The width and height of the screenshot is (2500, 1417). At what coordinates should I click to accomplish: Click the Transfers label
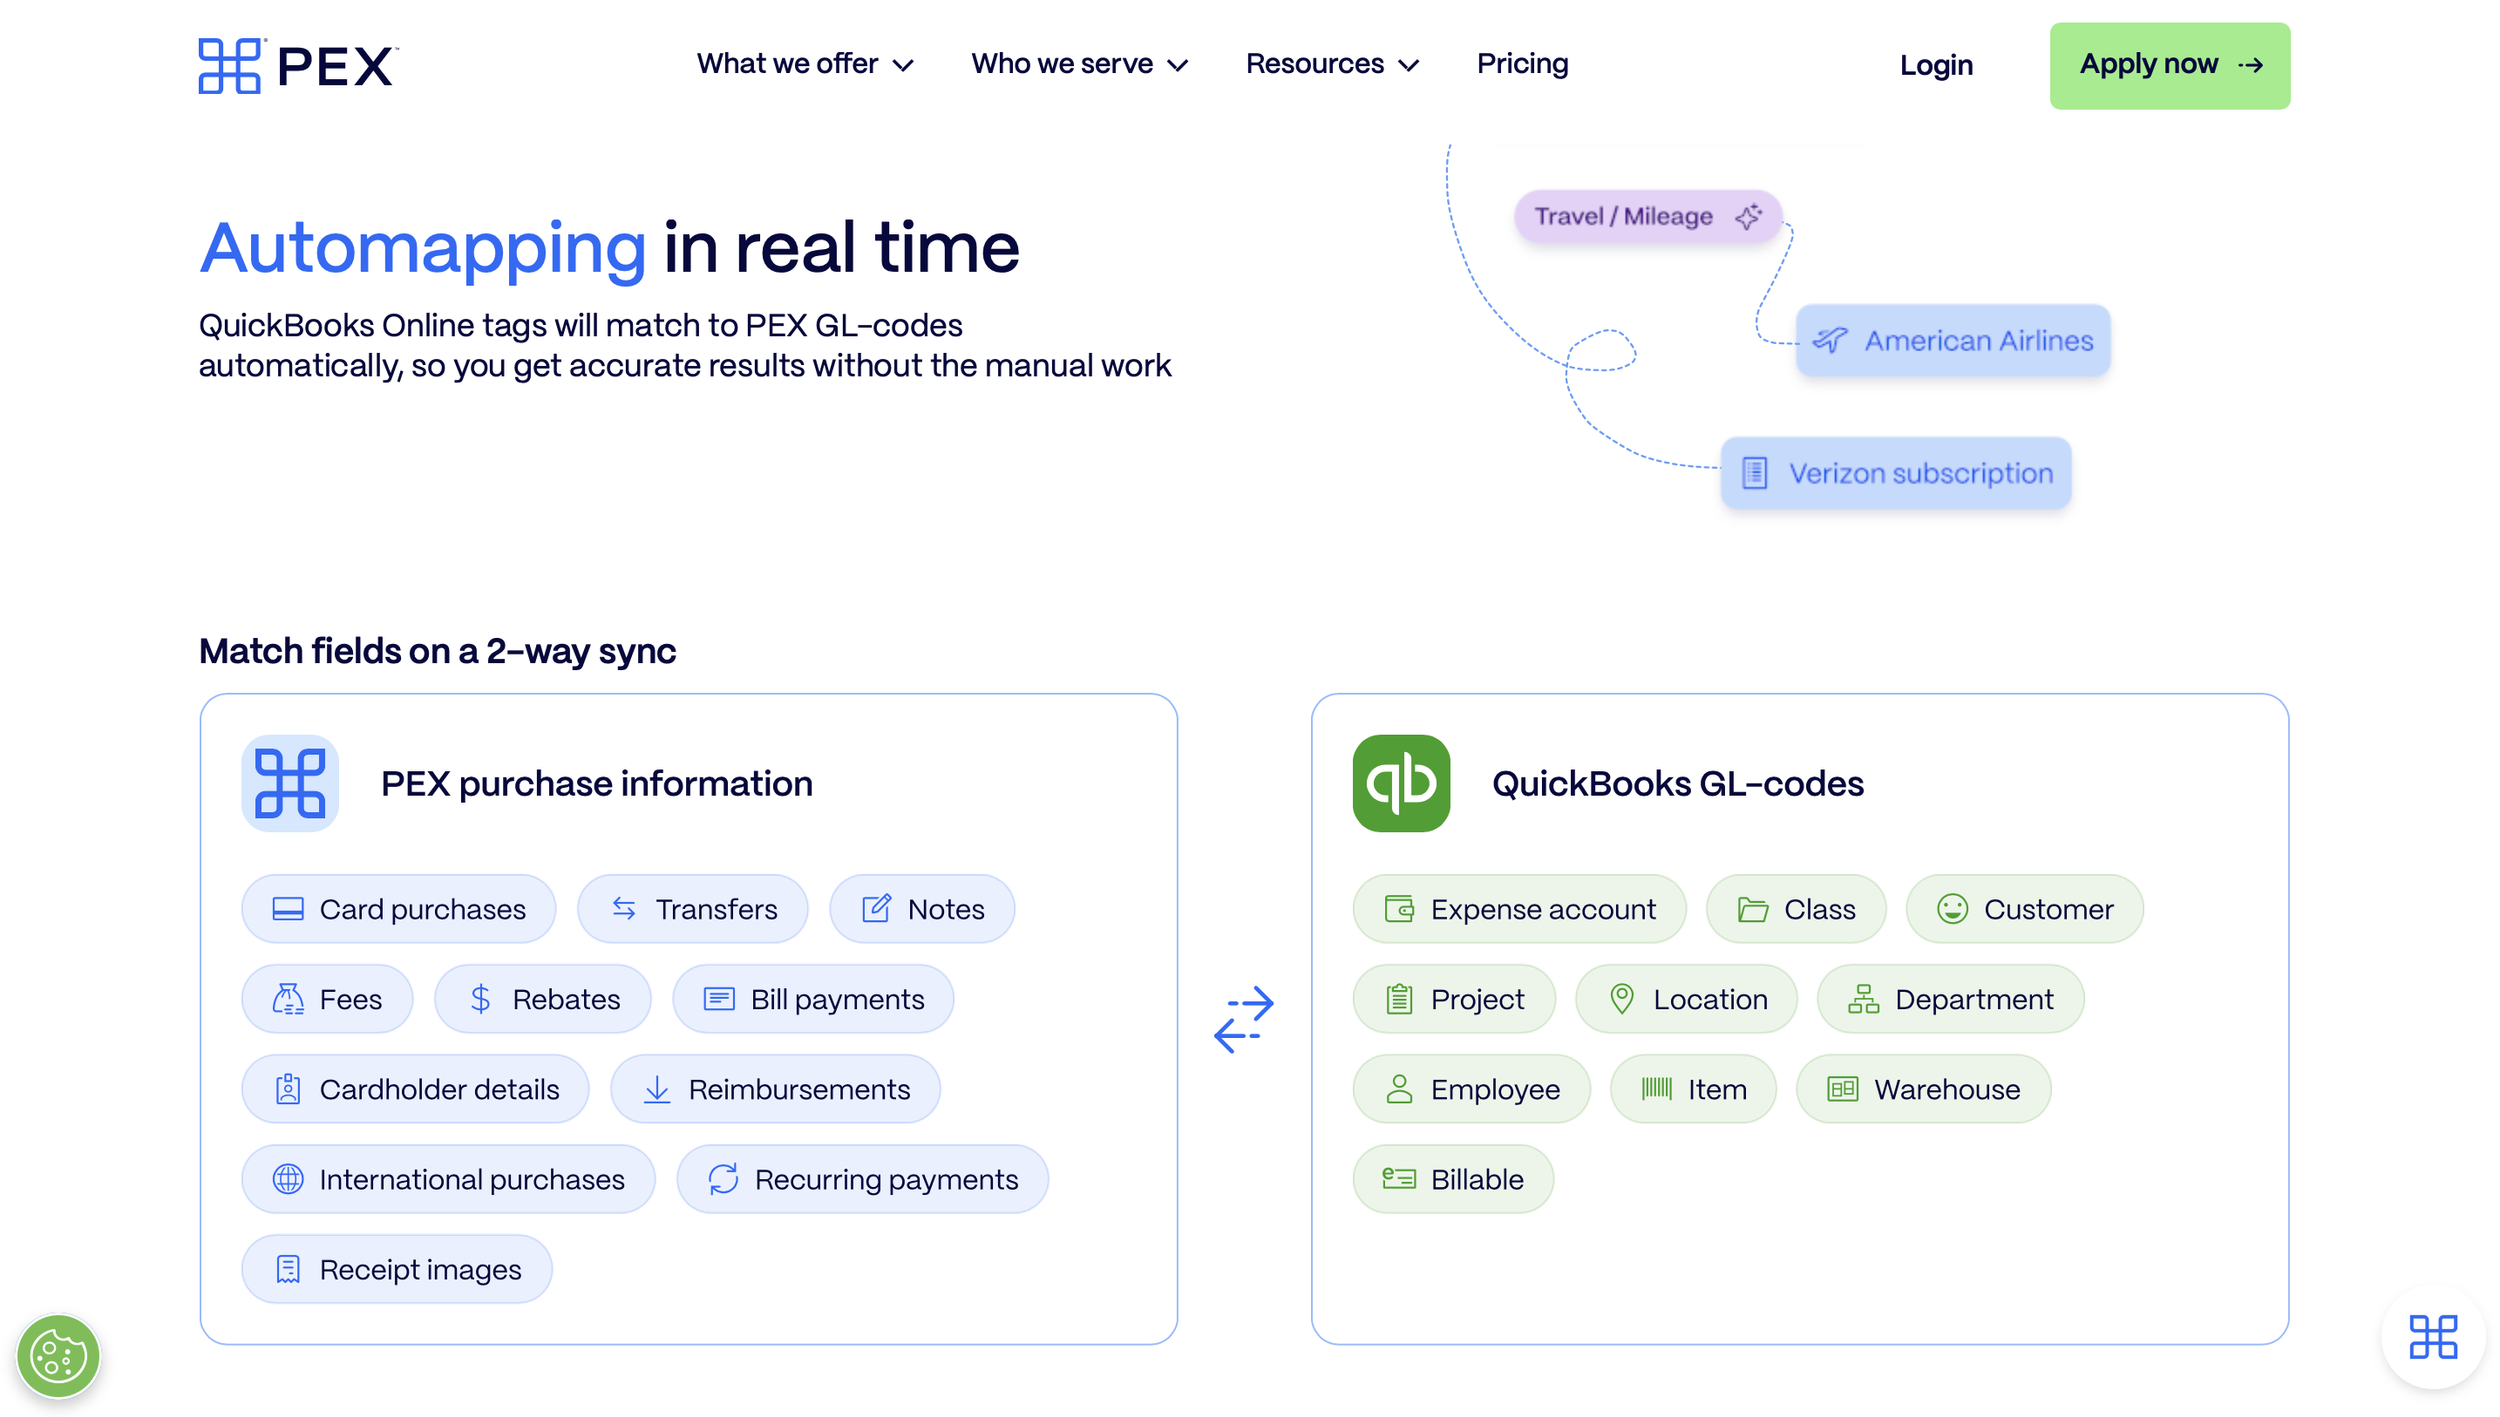point(716,909)
